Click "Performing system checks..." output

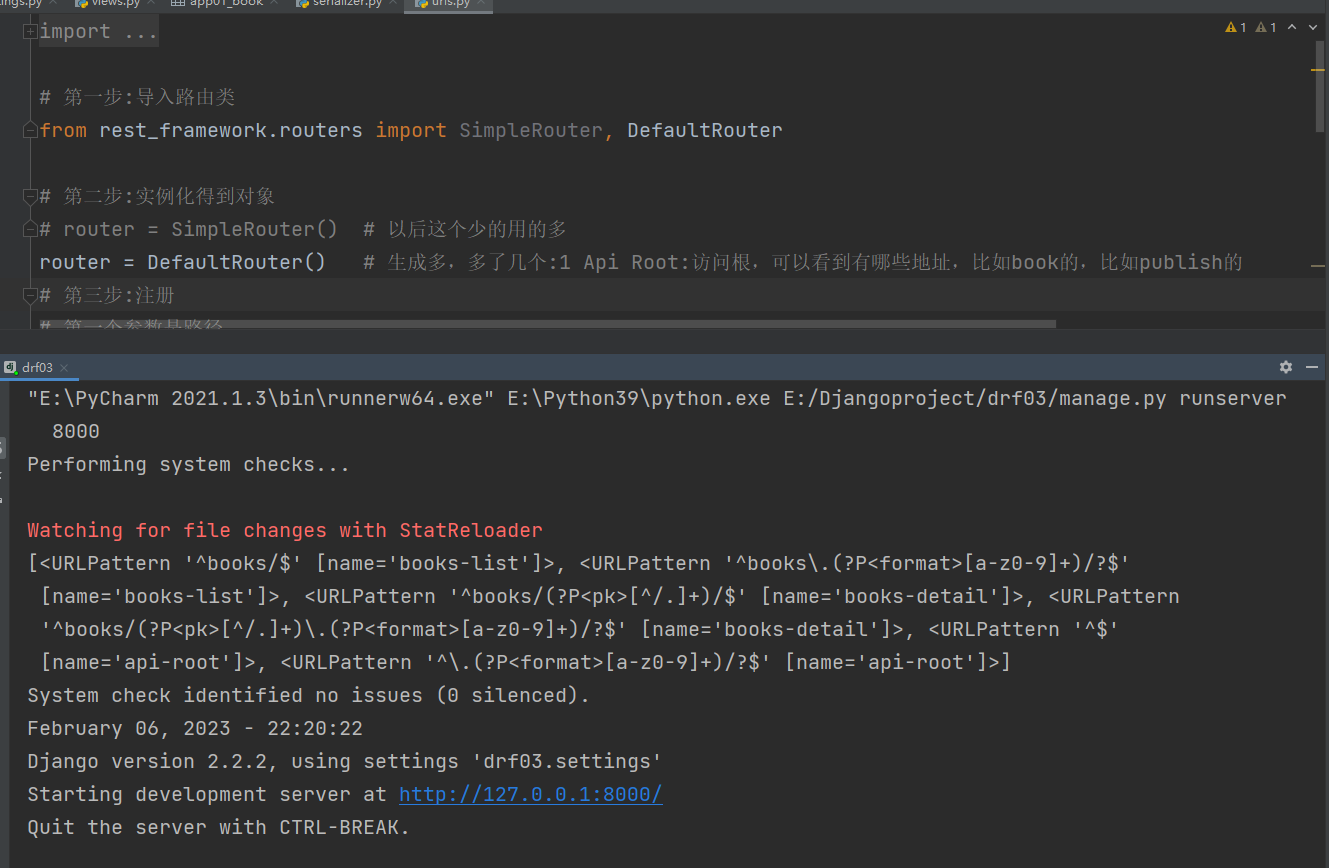point(189,465)
